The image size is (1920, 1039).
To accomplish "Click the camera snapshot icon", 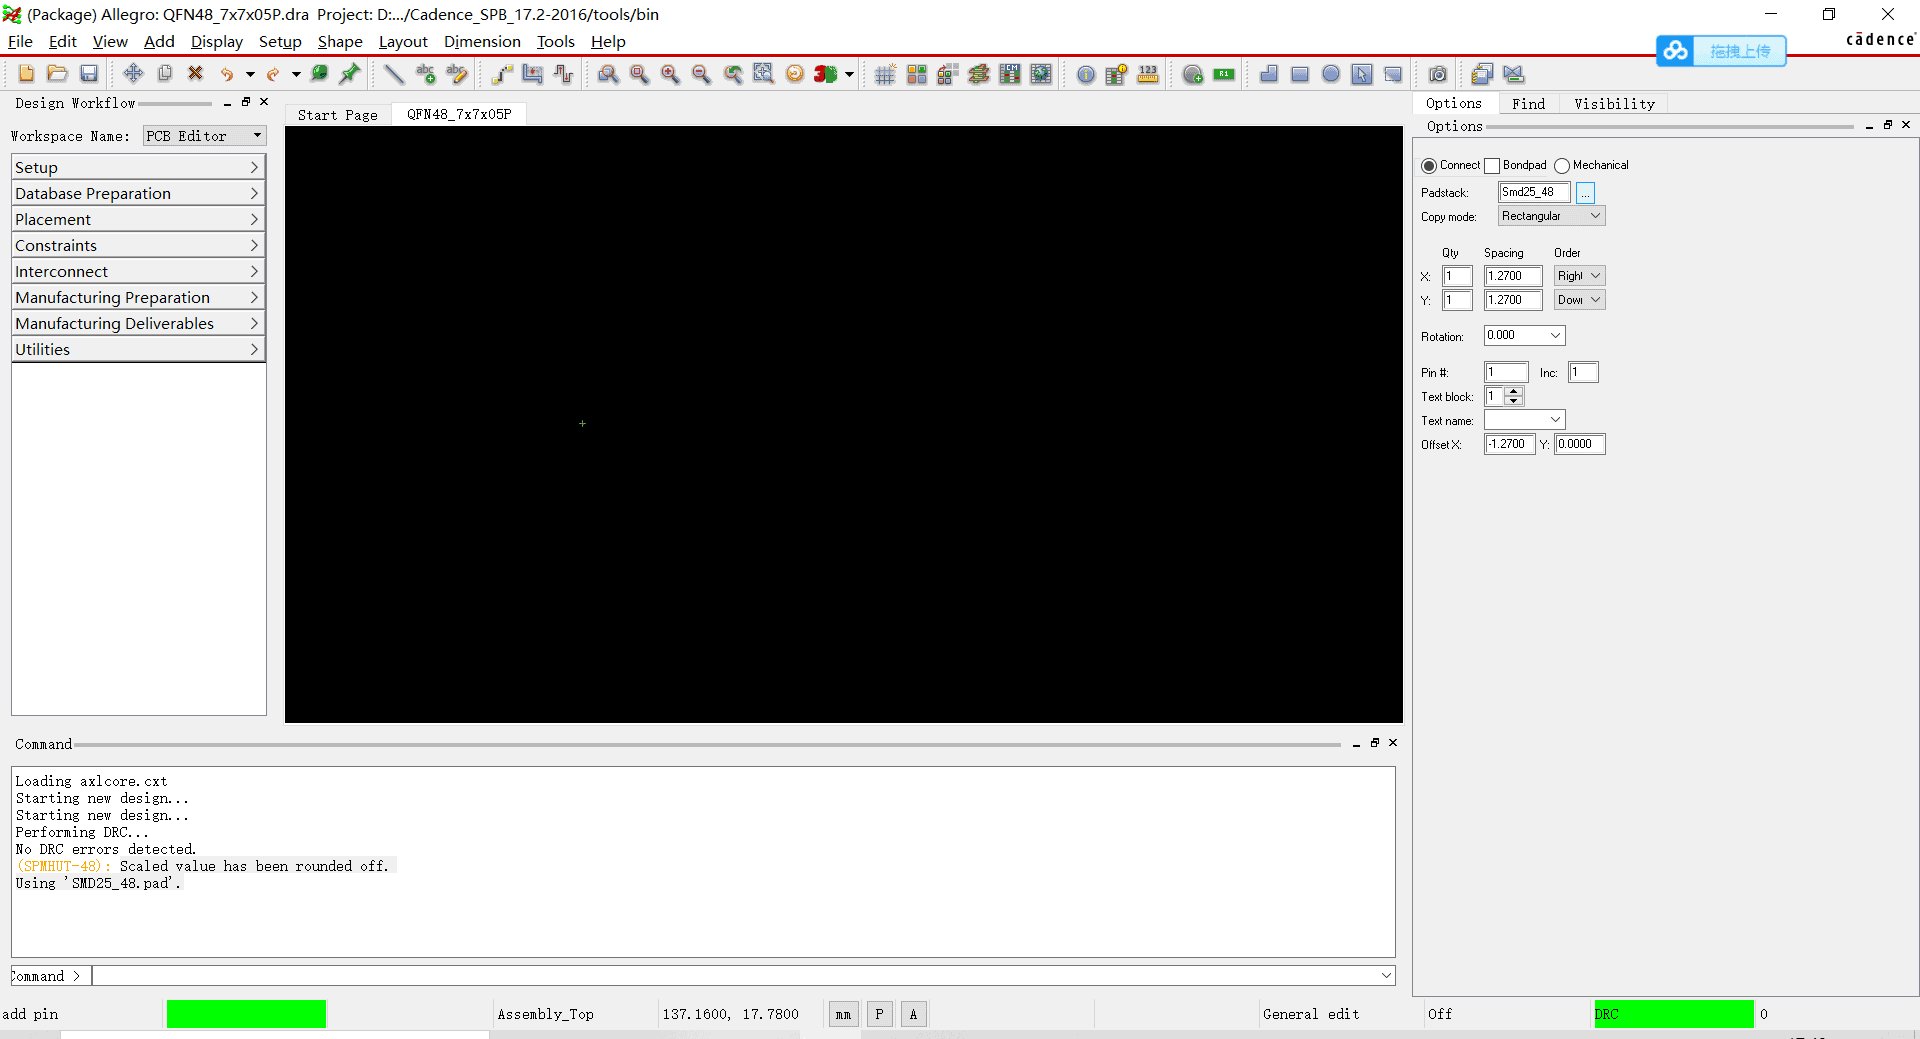I will pos(1438,74).
